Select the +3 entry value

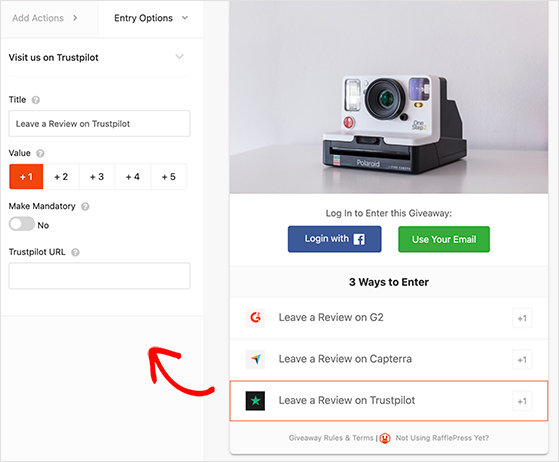pos(97,176)
